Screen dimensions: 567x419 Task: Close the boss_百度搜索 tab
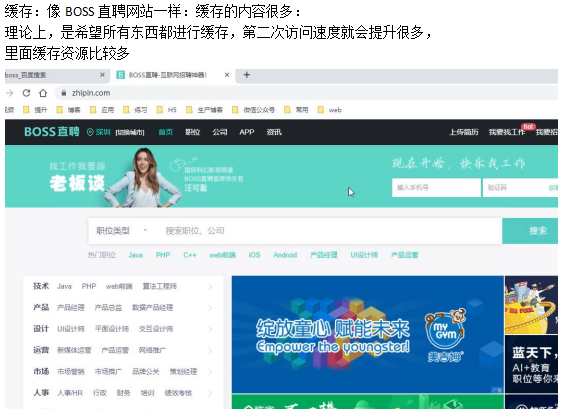(102, 75)
